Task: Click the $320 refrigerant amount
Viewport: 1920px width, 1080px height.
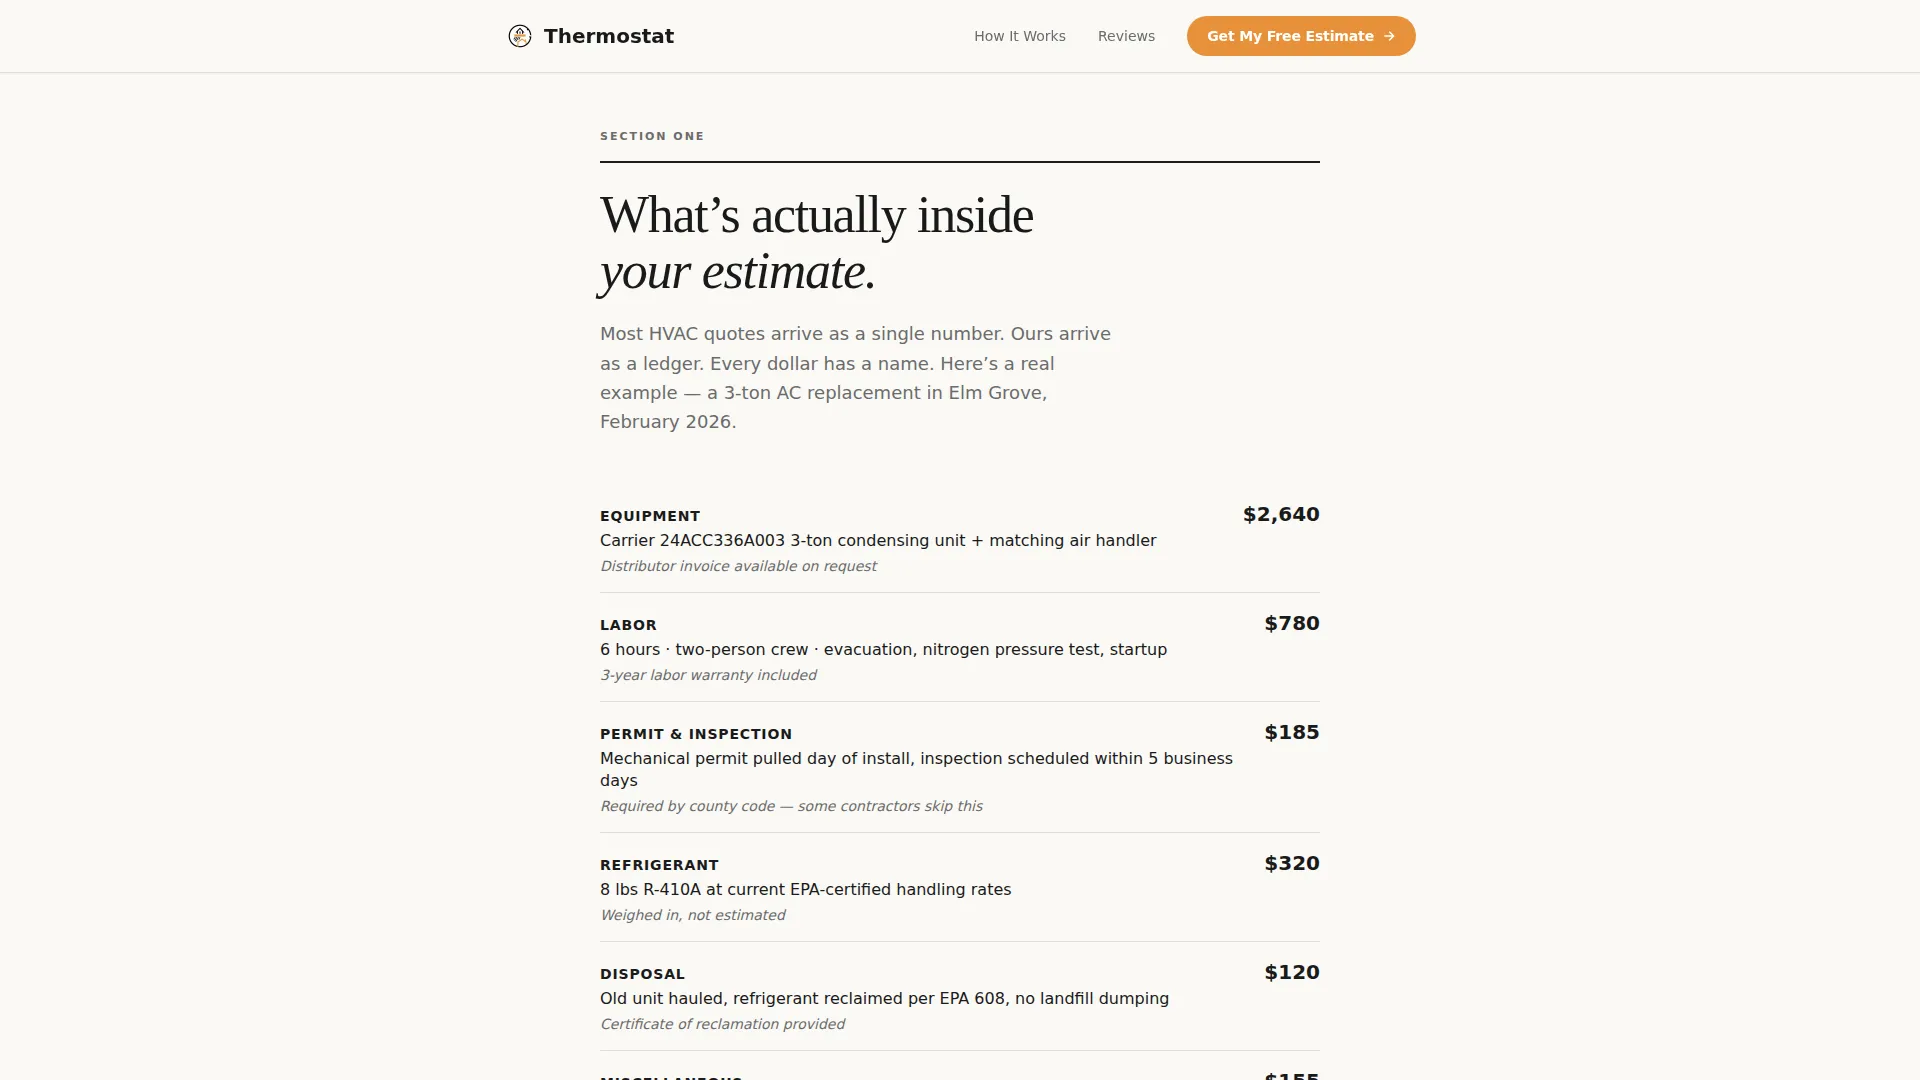Action: coord(1292,863)
